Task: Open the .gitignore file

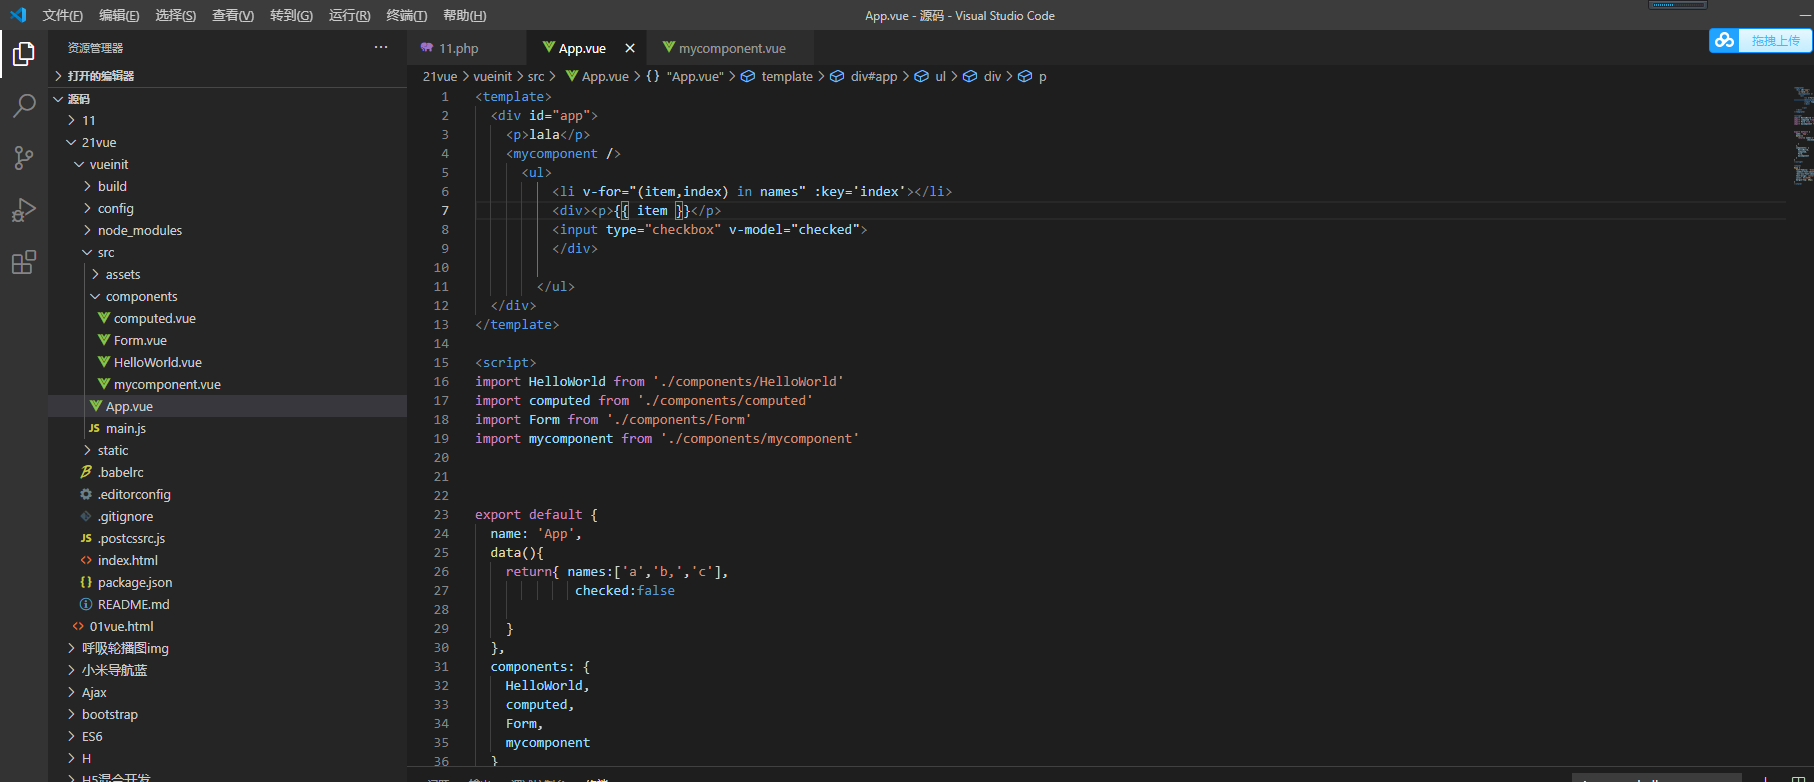Action: point(228,516)
